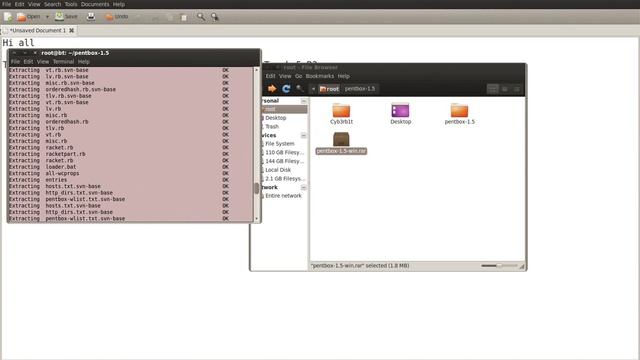The height and width of the screenshot is (360, 640).
Task: Select the purple Desktop folder icon
Action: tap(400, 113)
